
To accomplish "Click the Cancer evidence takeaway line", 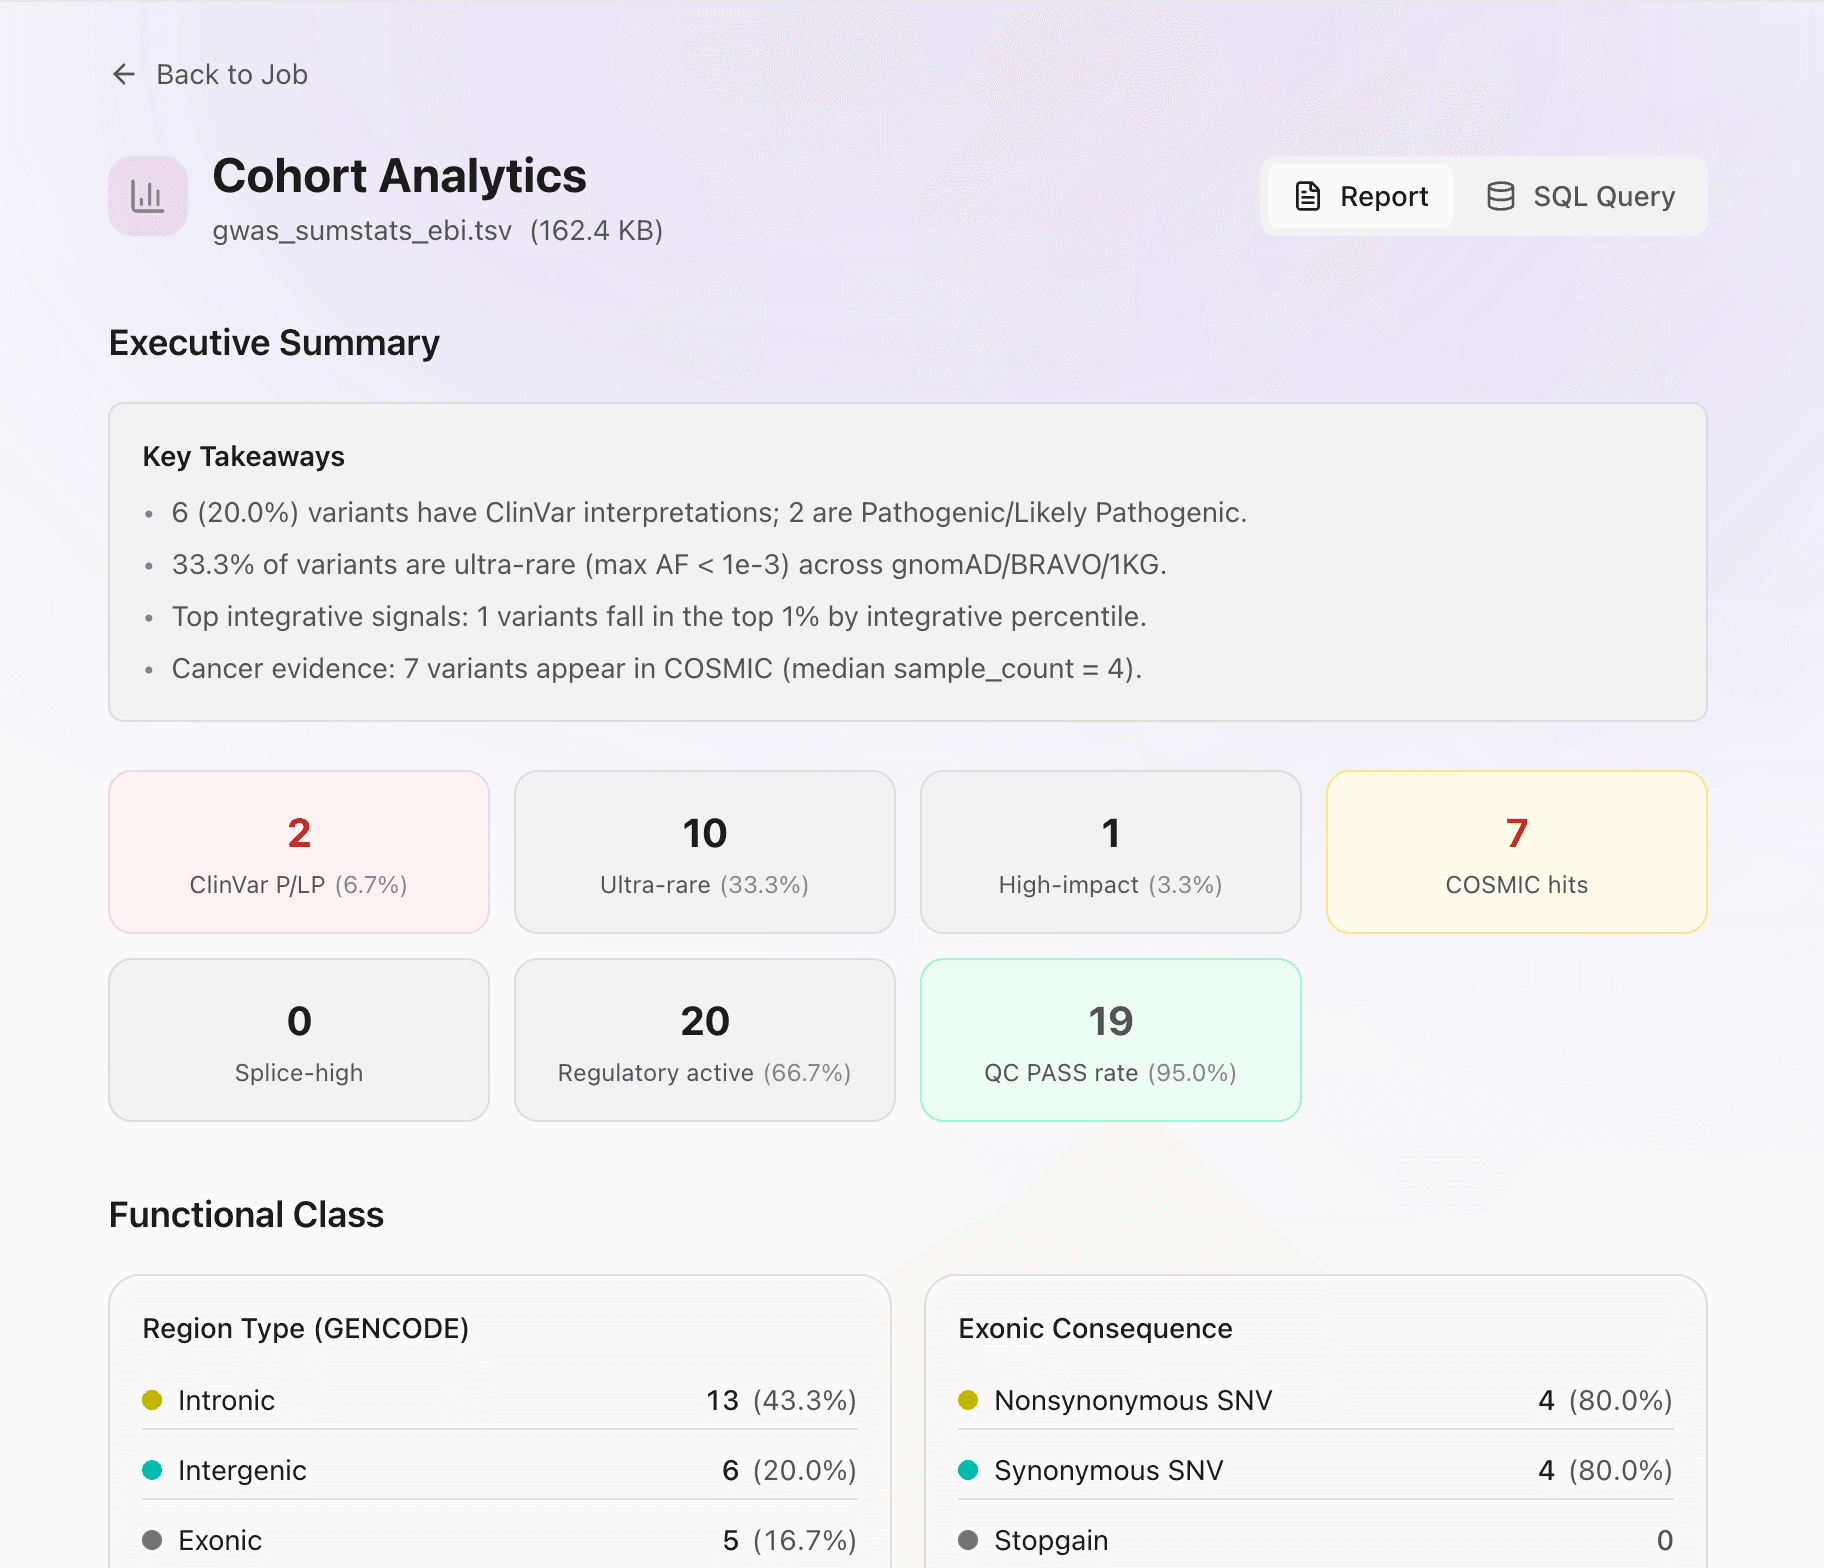I will [656, 669].
